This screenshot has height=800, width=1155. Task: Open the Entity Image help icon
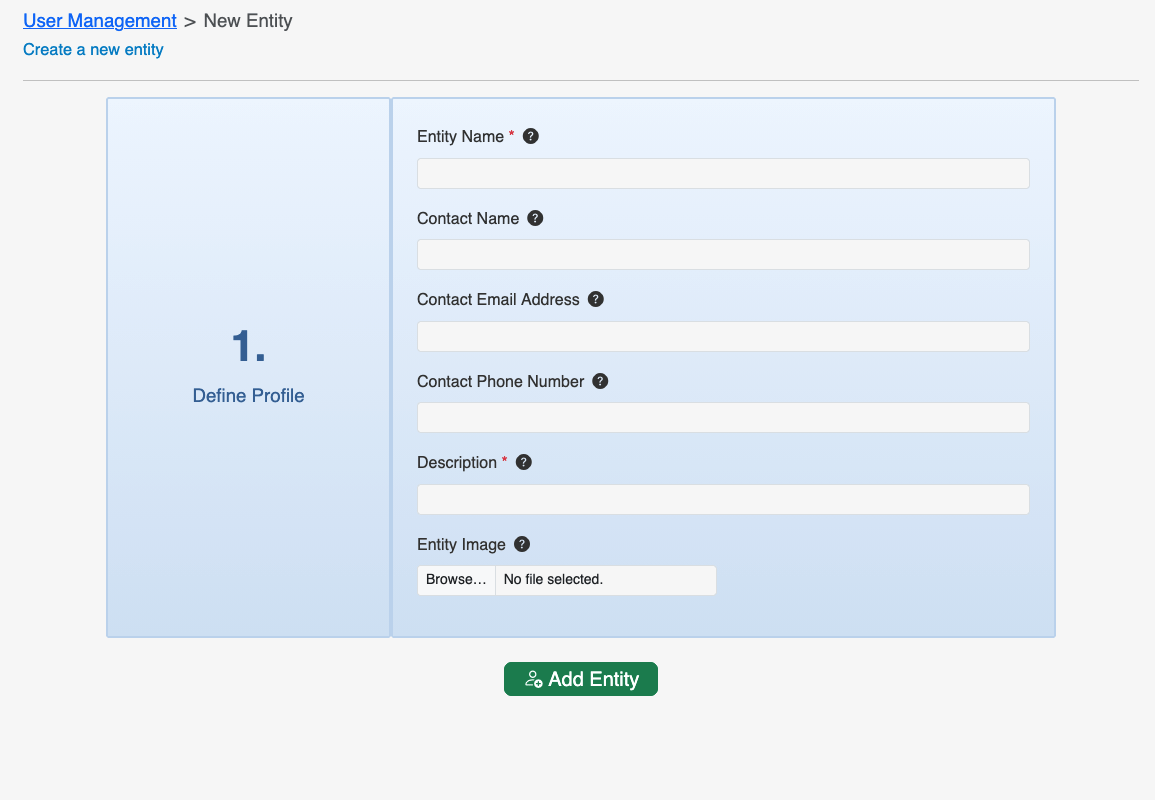pos(522,544)
